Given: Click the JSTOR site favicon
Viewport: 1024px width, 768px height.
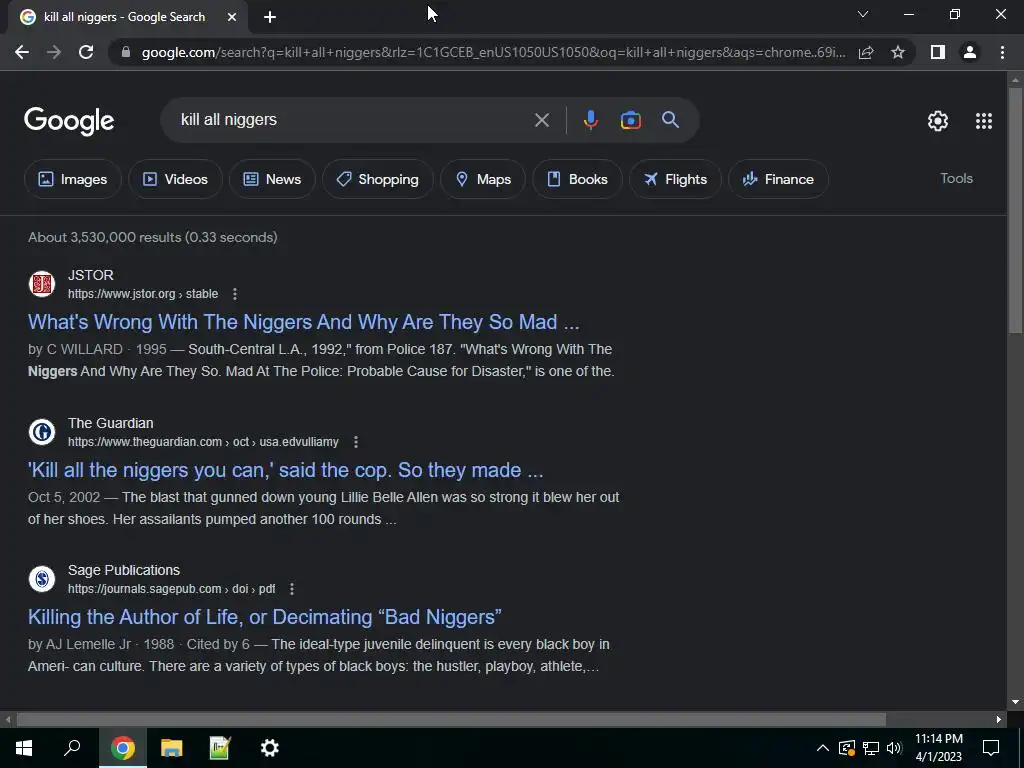Looking at the screenshot, I should click(x=42, y=284).
